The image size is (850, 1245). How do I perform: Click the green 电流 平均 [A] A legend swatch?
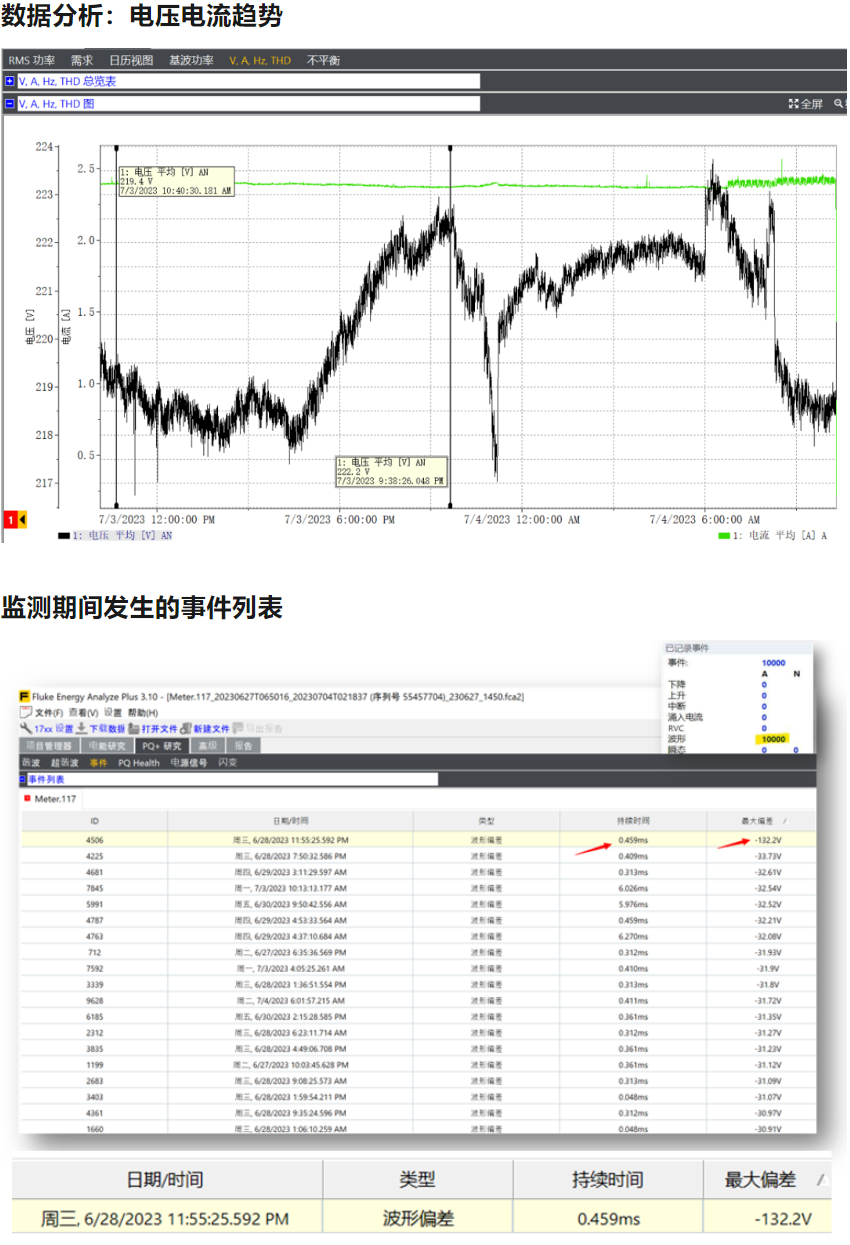coord(725,536)
